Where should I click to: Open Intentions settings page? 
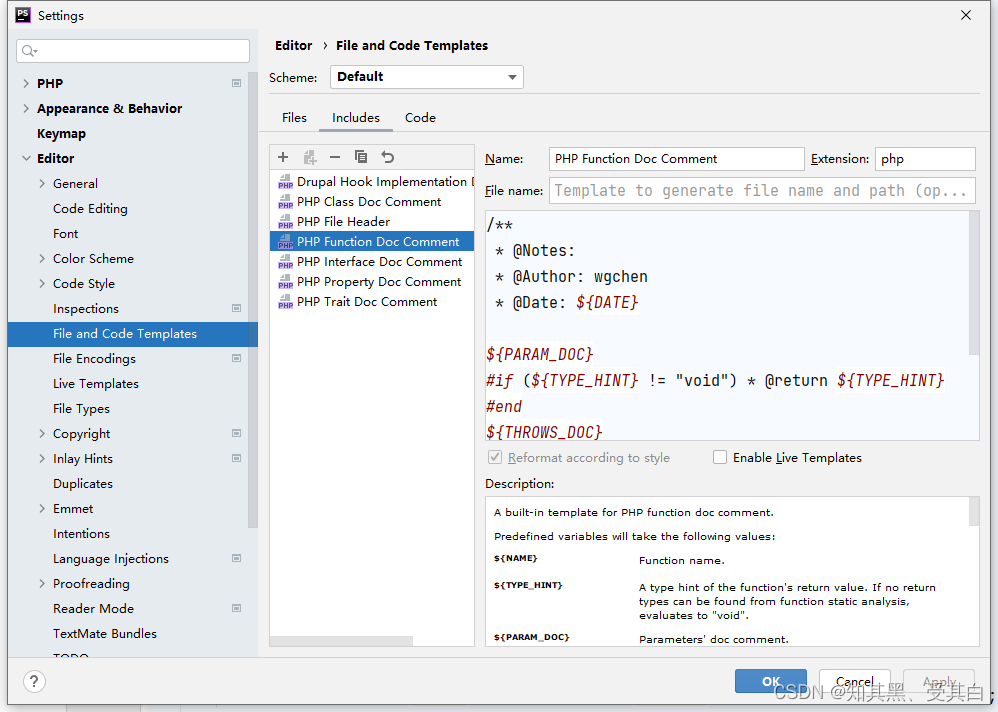tap(81, 533)
